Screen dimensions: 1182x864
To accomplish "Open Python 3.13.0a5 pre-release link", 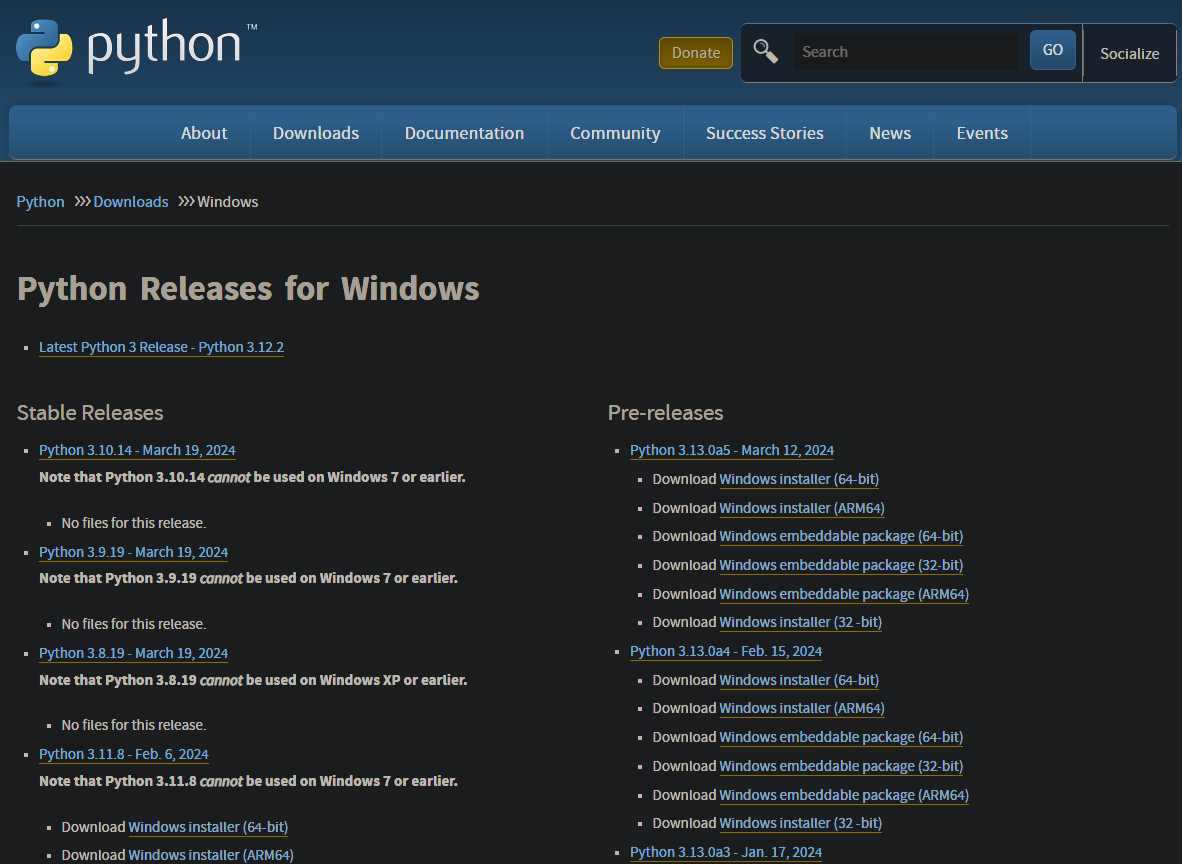I will (732, 450).
